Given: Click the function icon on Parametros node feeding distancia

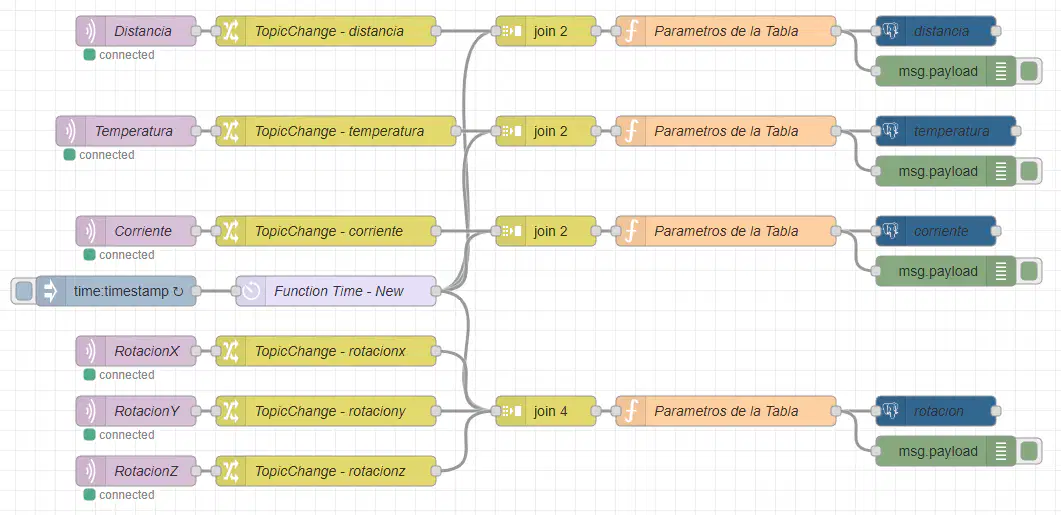Looking at the screenshot, I should click(x=631, y=31).
